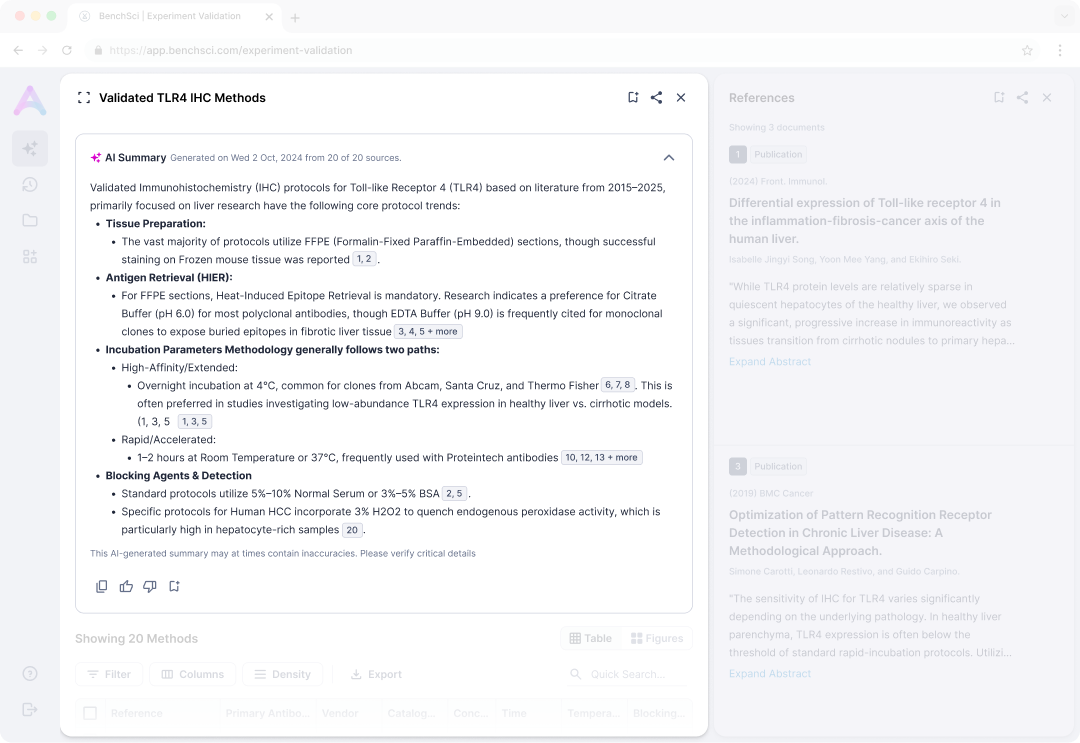Expand the abstract of the Front. Immunol. publication
The height and width of the screenshot is (743, 1080).
pyautogui.click(x=770, y=361)
